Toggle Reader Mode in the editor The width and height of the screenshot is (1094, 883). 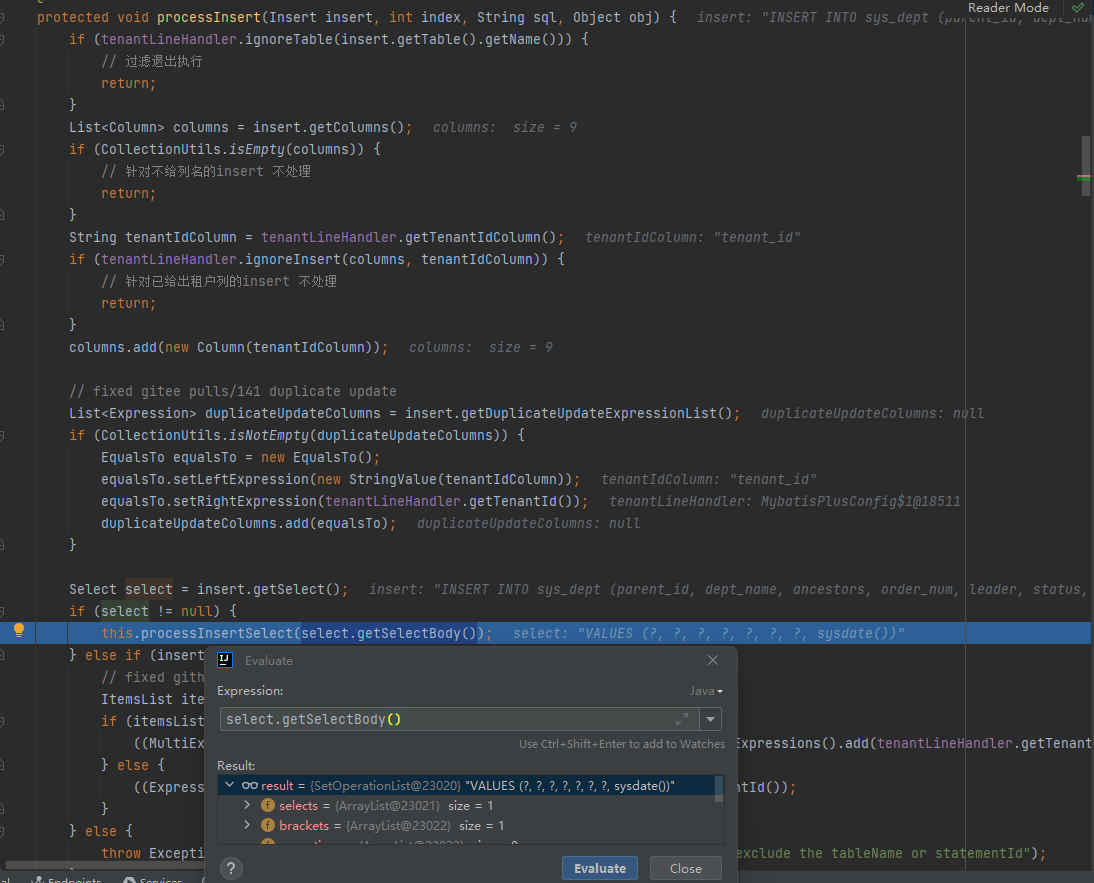coord(1008,8)
